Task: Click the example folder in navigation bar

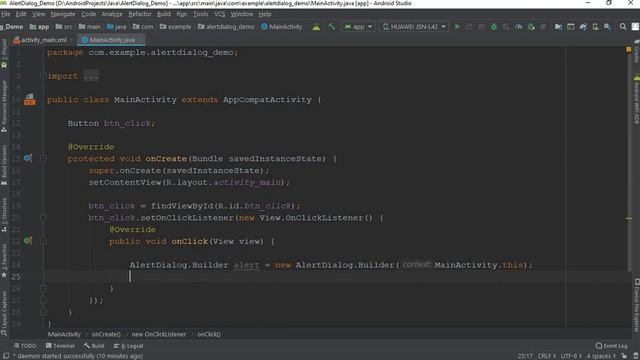Action: pos(176,27)
